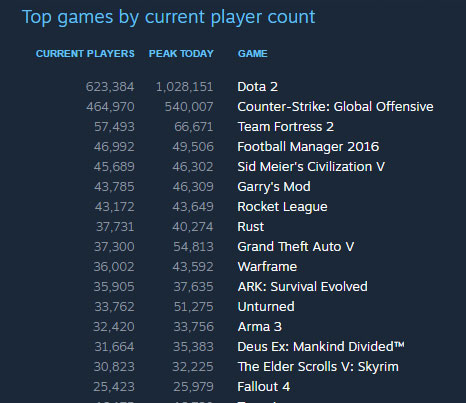466x403 pixels.
Task: Click the Arma 3 link
Action: (259, 327)
